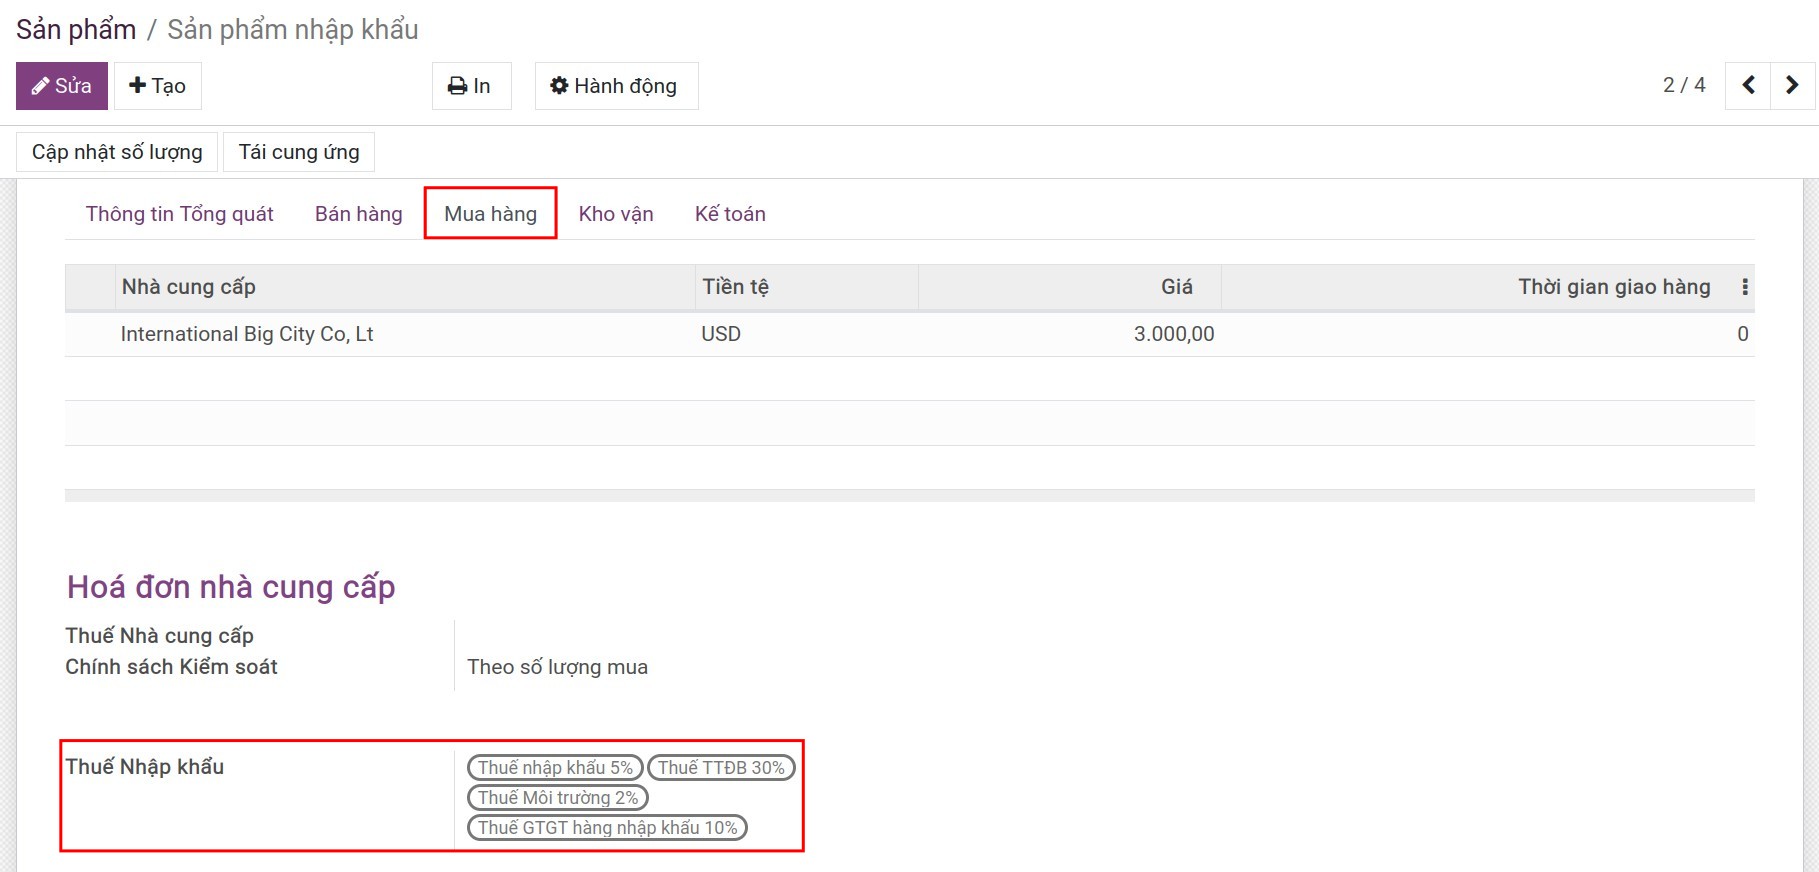Select the Mua hàng tab
The image size is (1819, 872).
[x=490, y=214]
